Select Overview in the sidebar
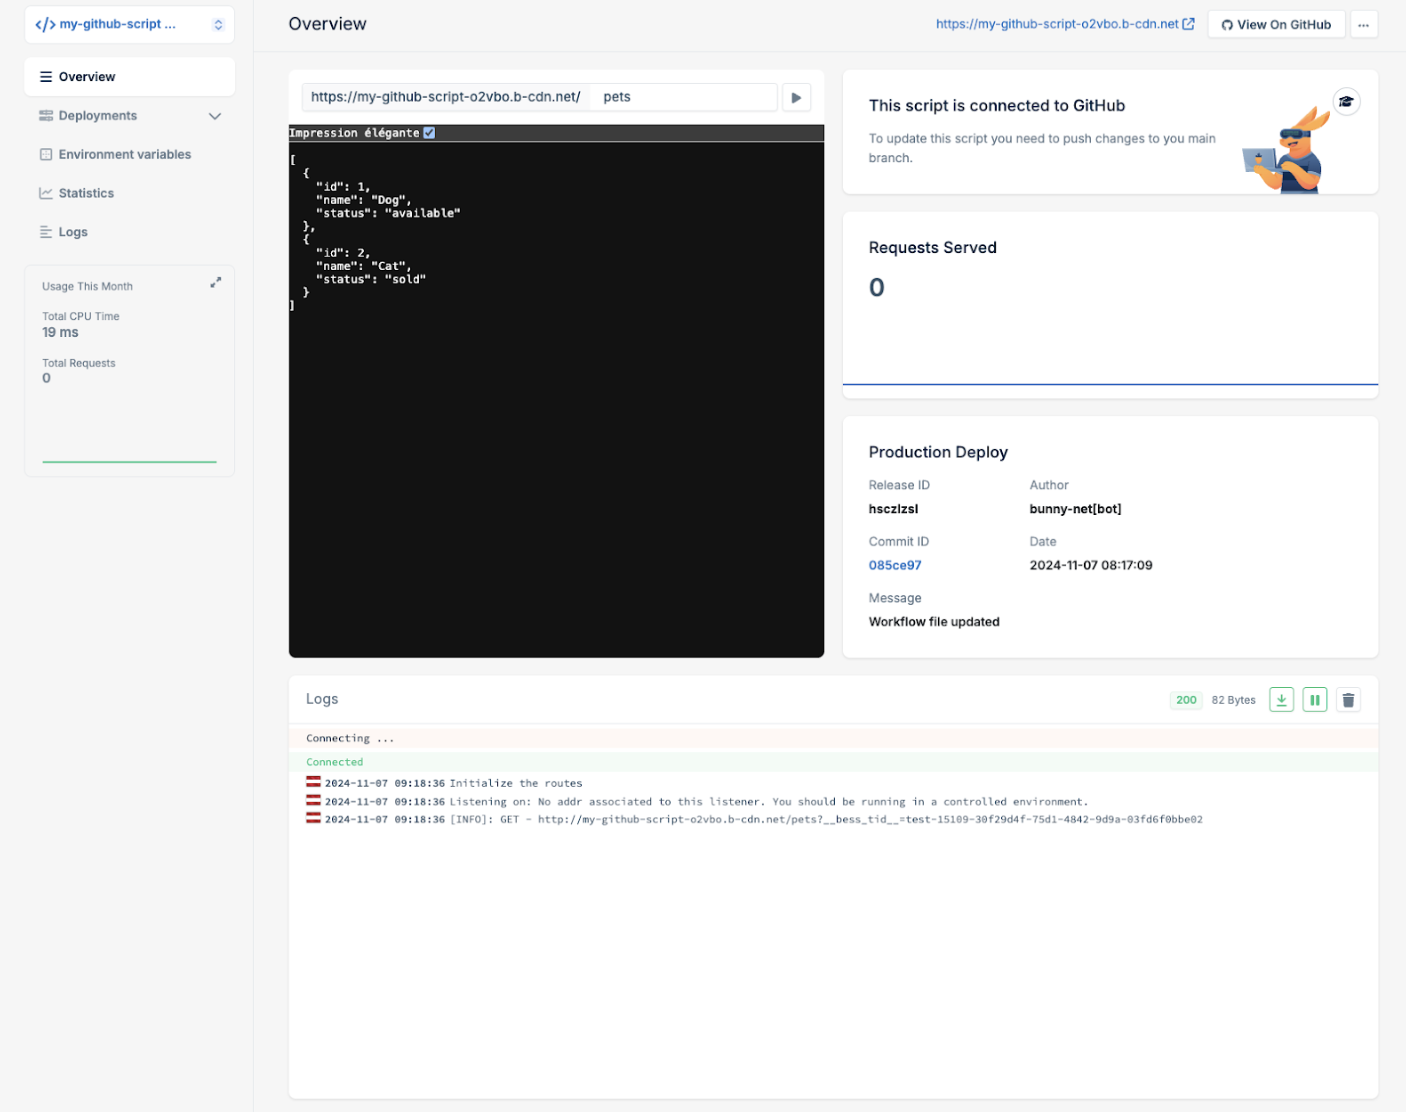 129,77
